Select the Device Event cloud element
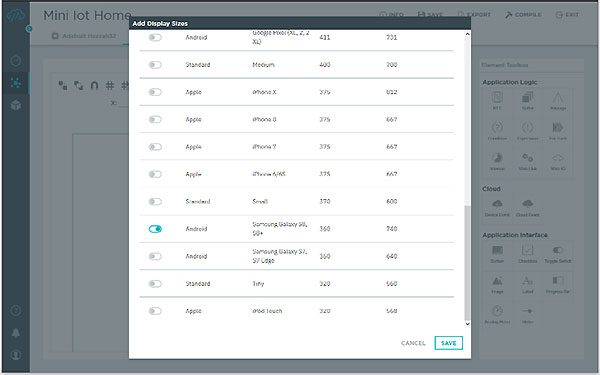 click(497, 207)
